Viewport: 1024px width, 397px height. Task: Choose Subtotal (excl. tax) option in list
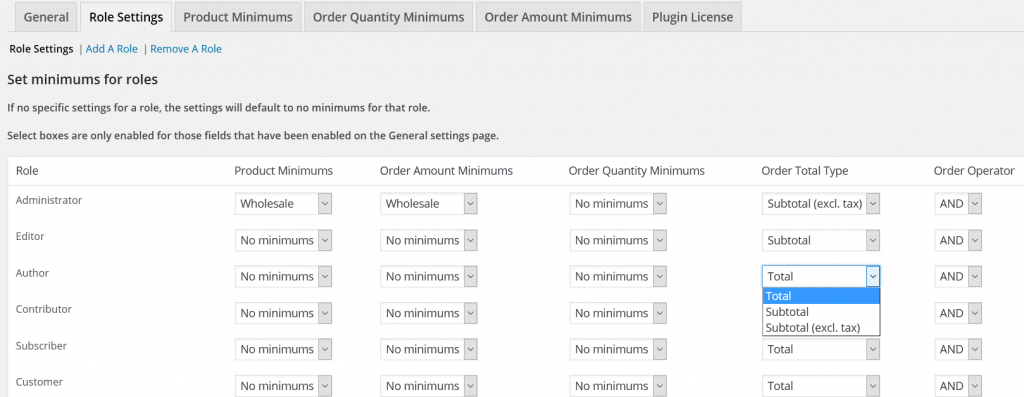[821, 327]
